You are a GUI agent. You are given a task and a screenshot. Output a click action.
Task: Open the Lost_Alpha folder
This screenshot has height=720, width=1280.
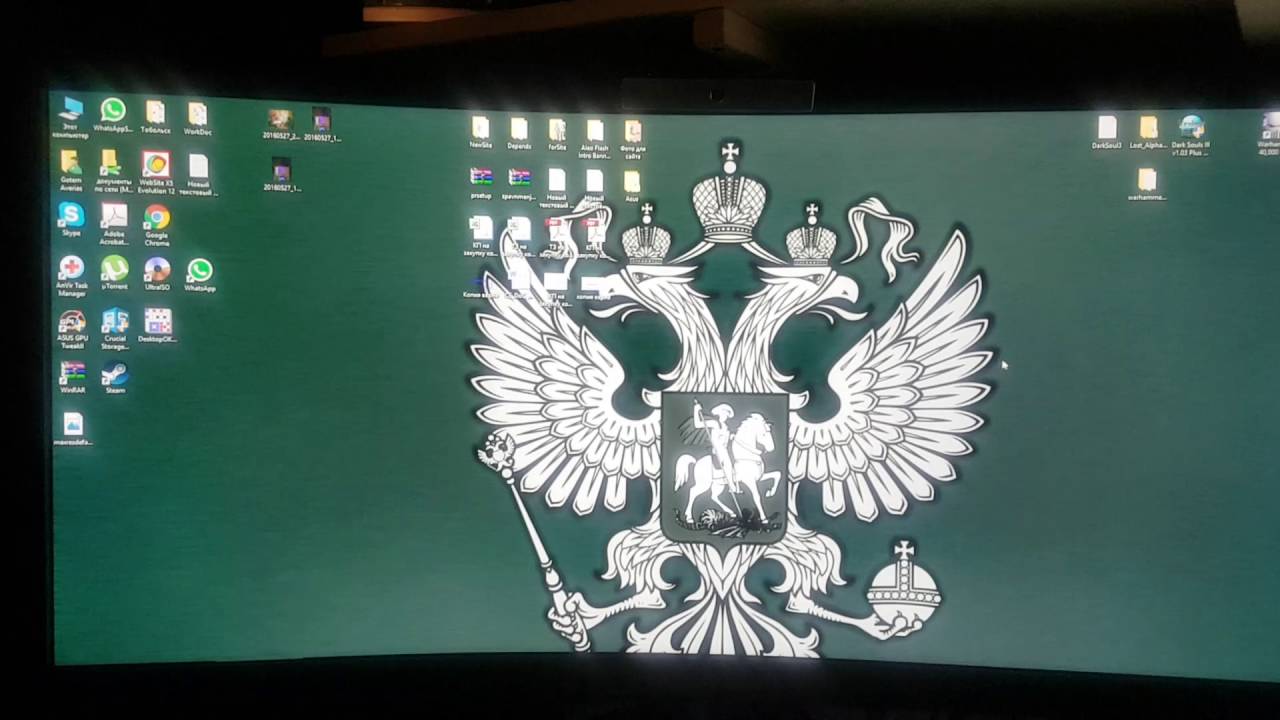tap(1149, 132)
